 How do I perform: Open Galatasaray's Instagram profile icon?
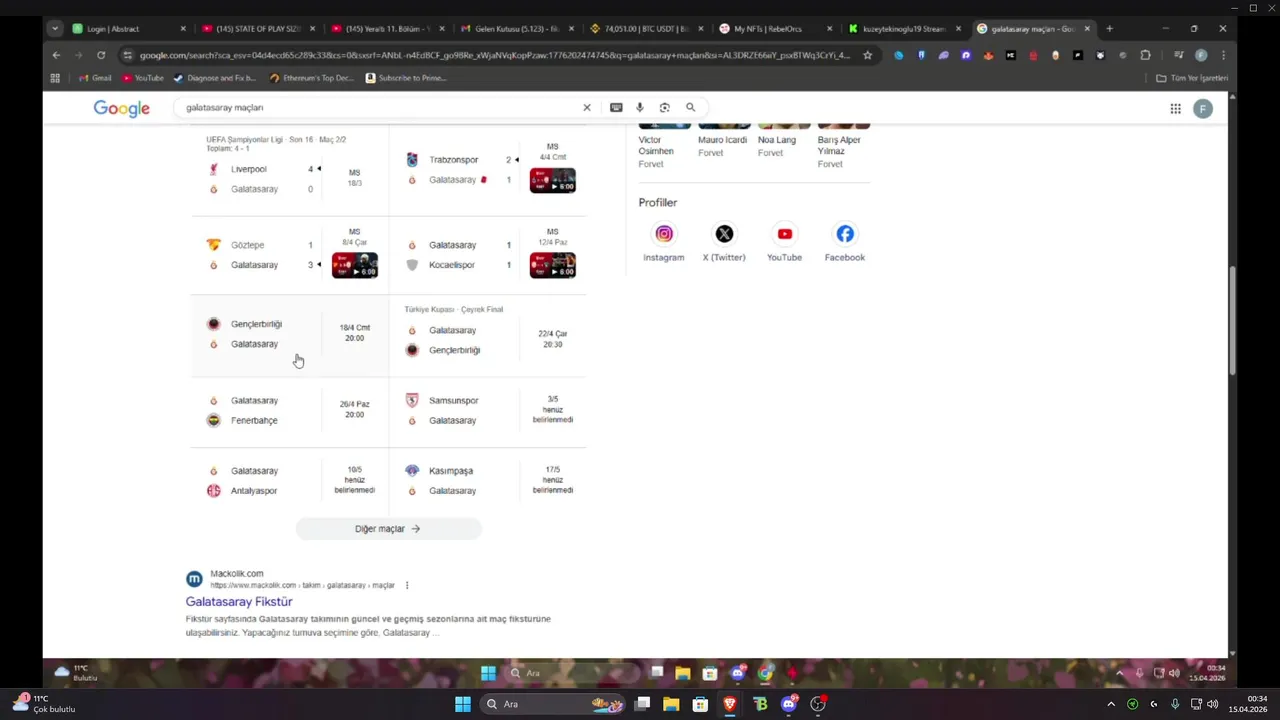[x=664, y=234]
